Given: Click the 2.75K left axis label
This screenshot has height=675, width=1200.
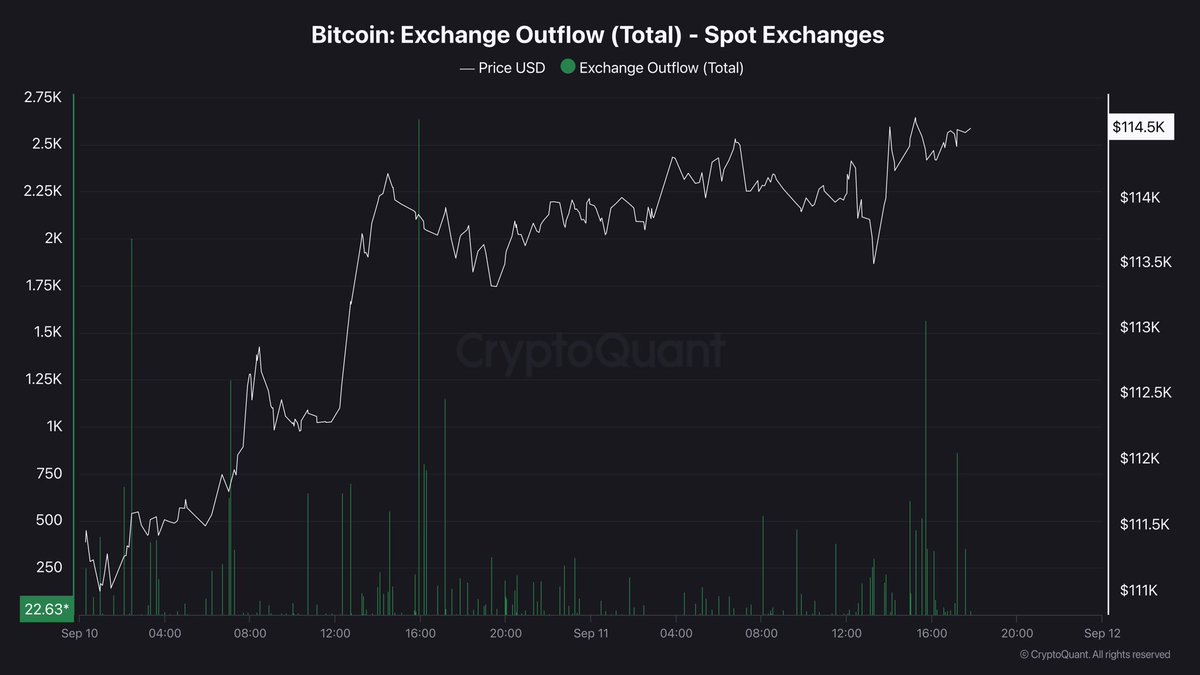Looking at the screenshot, I should 43,97.
